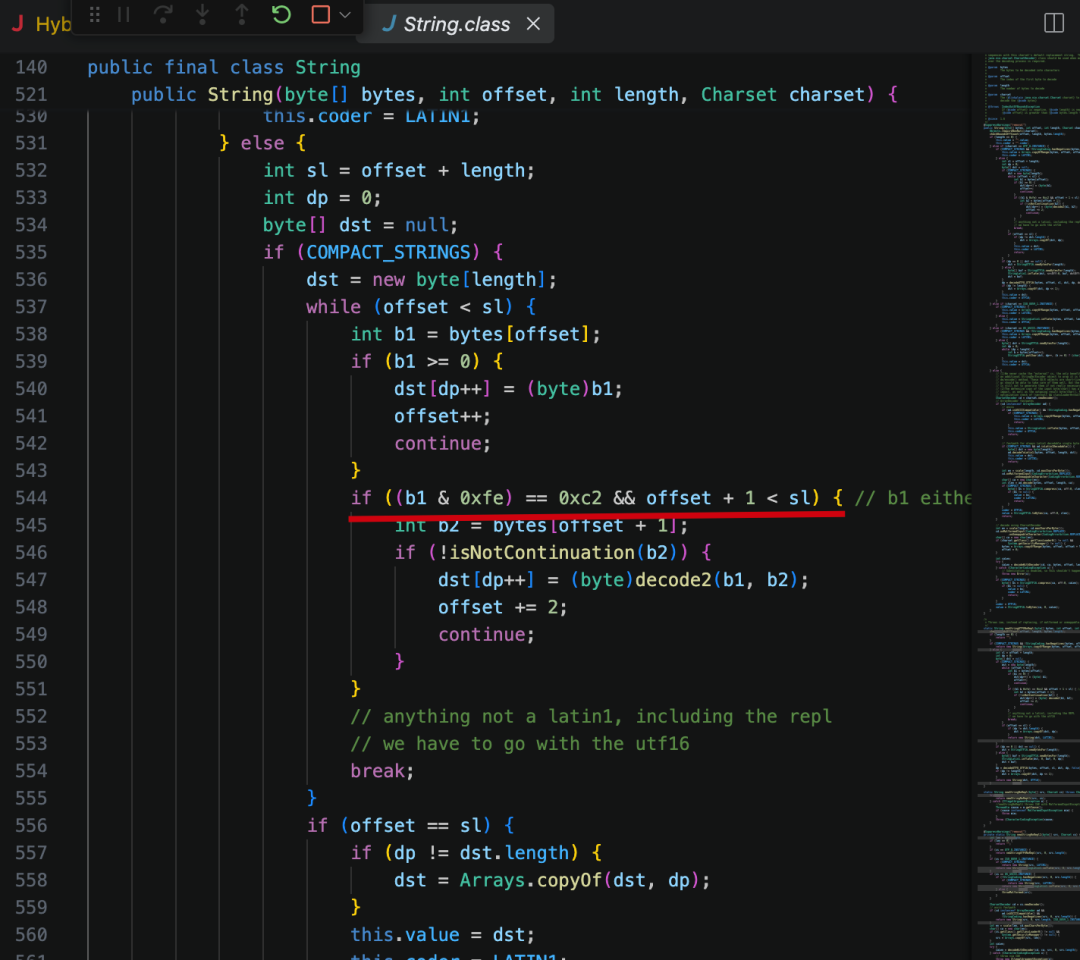
Task: Switch to the partially hidden Hyb tab
Action: [x=41, y=24]
